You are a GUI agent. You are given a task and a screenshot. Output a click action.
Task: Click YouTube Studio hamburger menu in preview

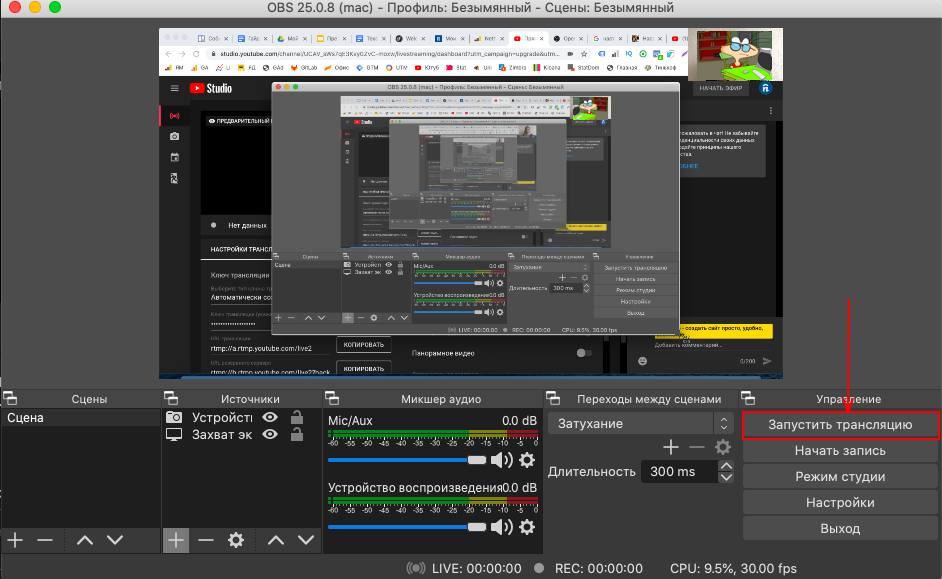pyautogui.click(x=175, y=88)
